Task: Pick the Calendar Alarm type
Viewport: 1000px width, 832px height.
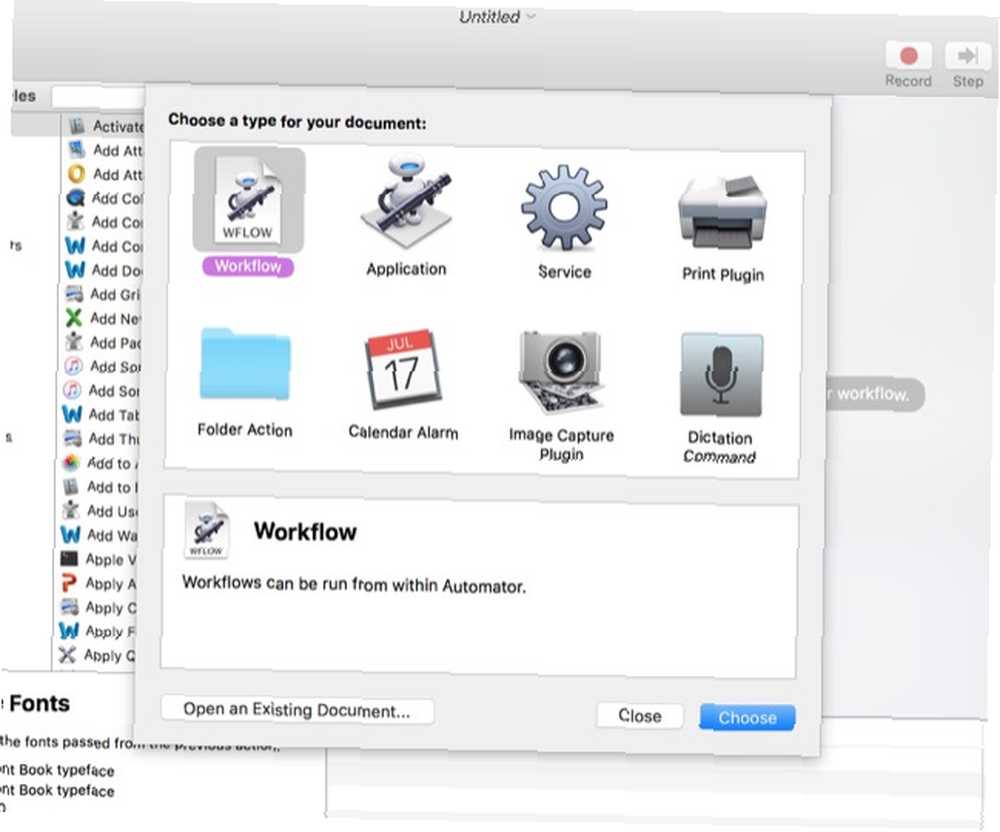Action: click(x=403, y=384)
